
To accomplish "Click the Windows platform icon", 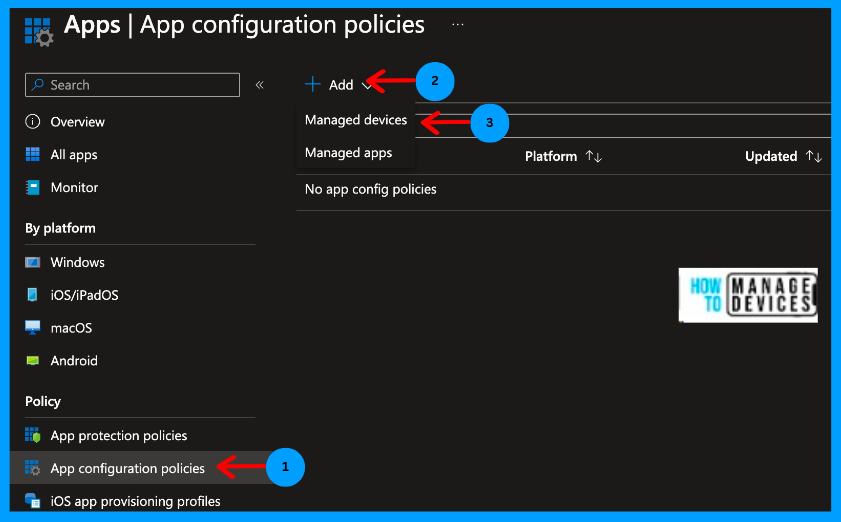I will [33, 262].
